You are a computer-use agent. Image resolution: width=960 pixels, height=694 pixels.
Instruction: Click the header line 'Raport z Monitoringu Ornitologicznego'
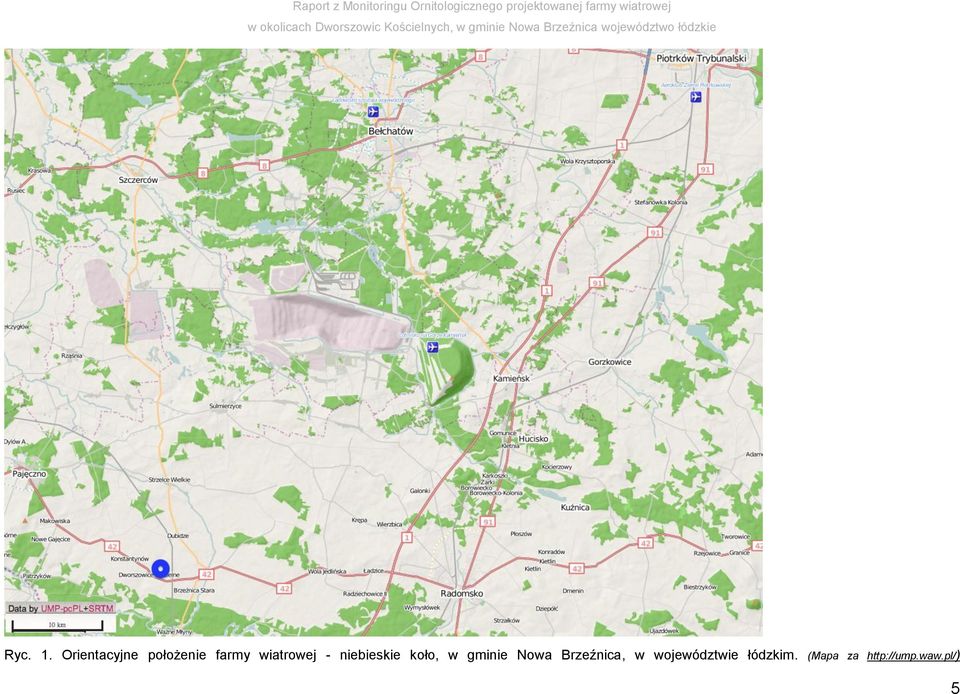pyautogui.click(x=481, y=7)
